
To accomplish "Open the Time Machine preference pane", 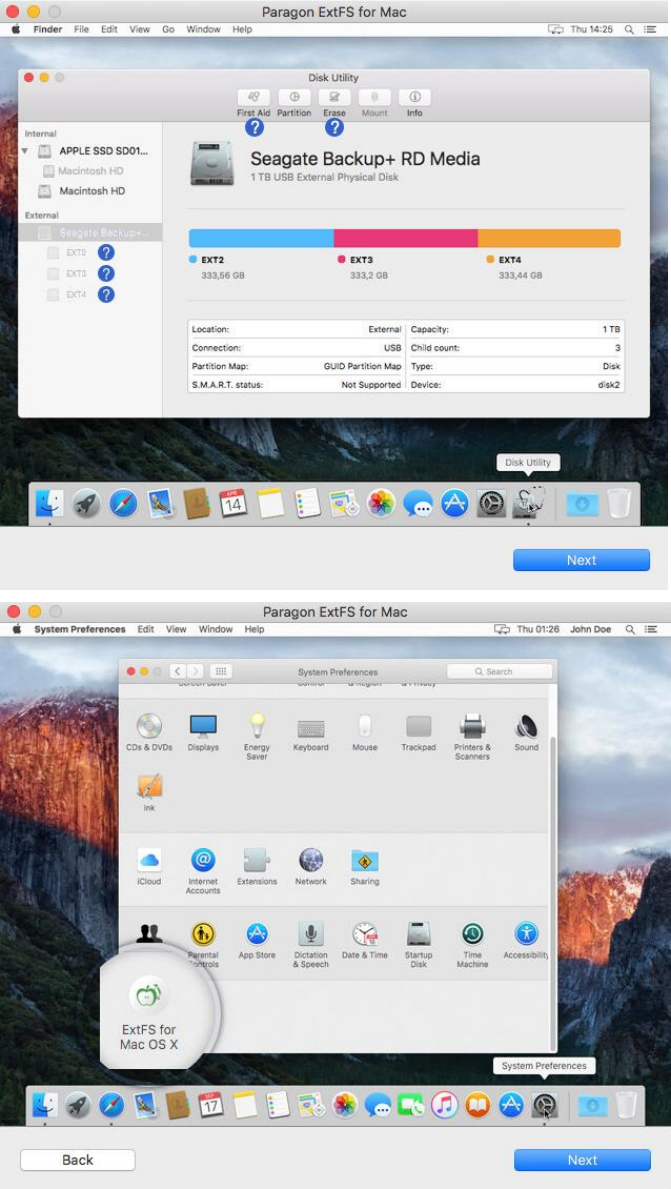I will pyautogui.click(x=472, y=933).
